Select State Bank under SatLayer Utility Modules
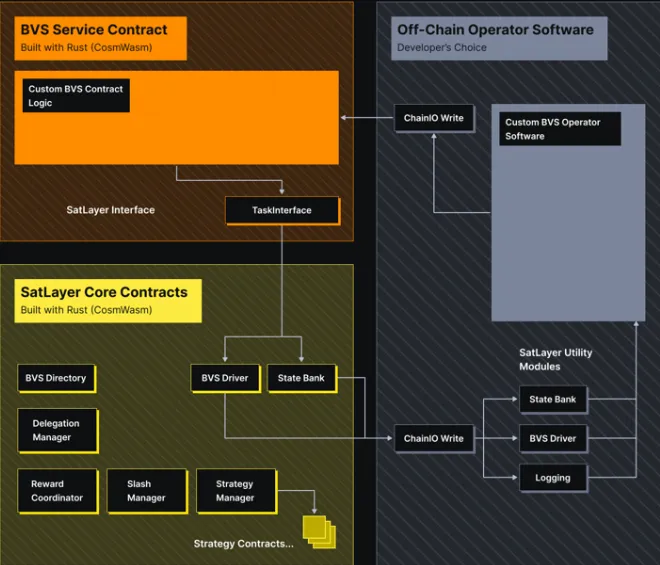660x565 pixels. coord(552,399)
